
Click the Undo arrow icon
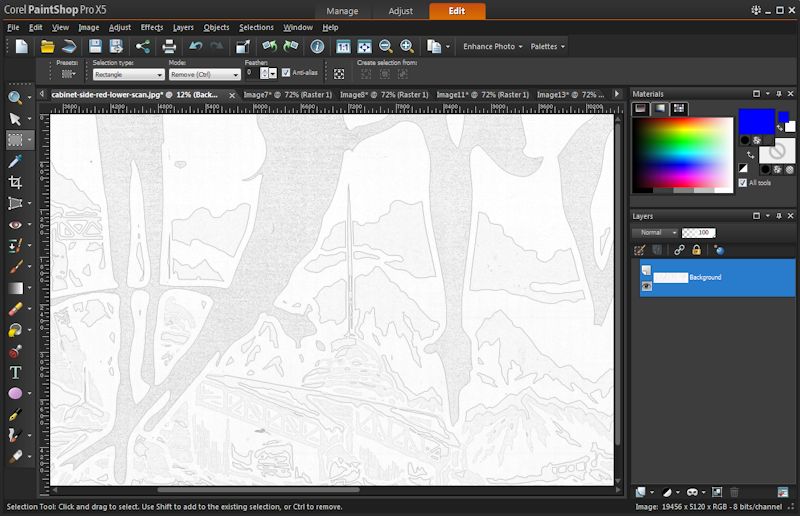point(195,46)
